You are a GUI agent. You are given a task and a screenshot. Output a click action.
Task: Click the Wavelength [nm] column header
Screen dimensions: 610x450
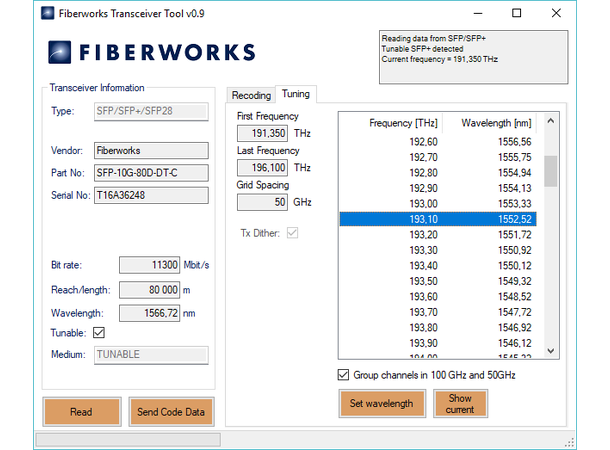[x=490, y=123]
